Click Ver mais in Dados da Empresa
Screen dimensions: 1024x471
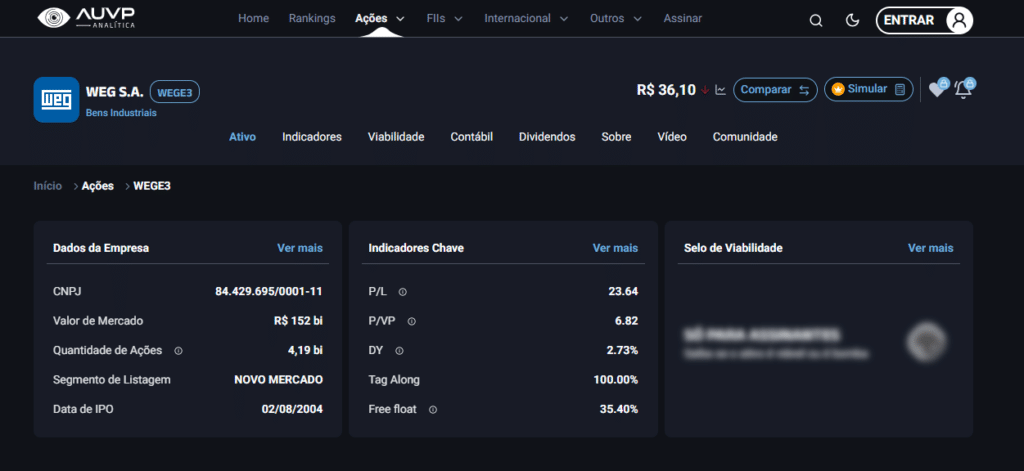pos(300,248)
